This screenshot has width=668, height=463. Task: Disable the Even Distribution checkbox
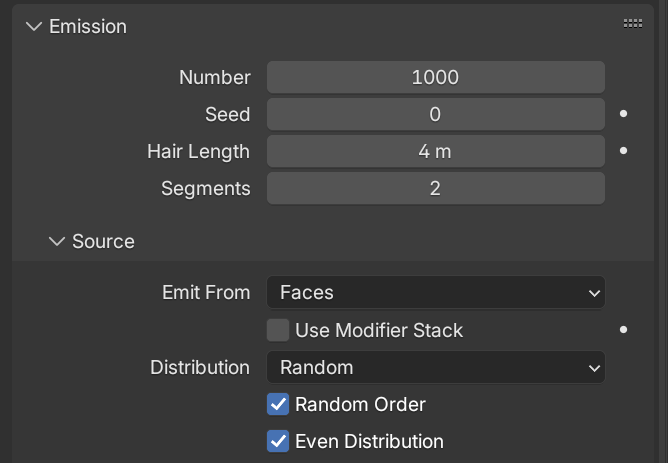coord(278,441)
